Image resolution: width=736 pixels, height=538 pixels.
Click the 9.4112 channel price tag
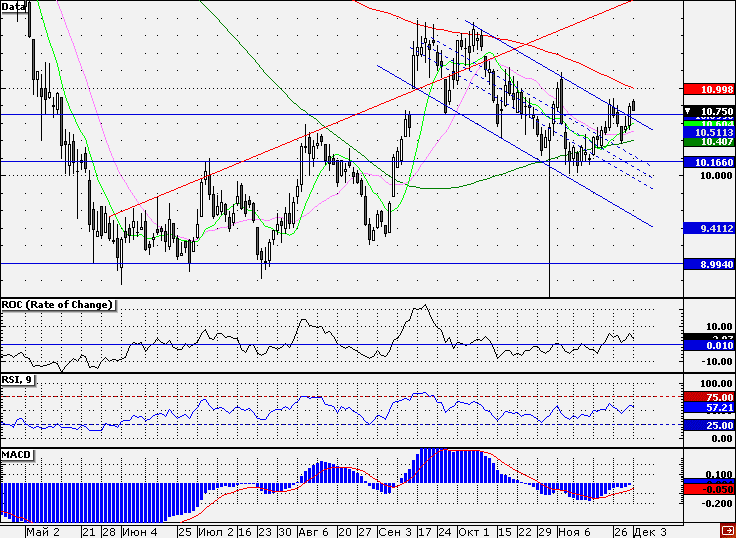click(707, 228)
